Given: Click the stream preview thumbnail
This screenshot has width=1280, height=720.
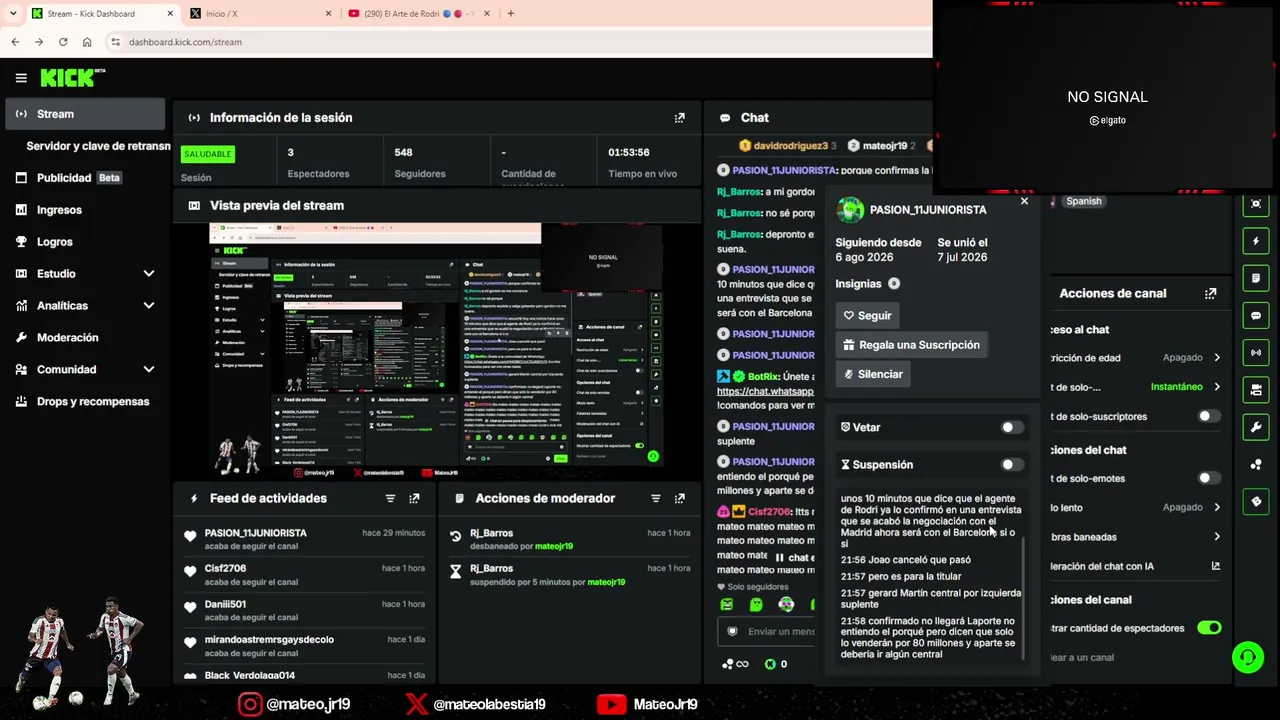Looking at the screenshot, I should [436, 350].
